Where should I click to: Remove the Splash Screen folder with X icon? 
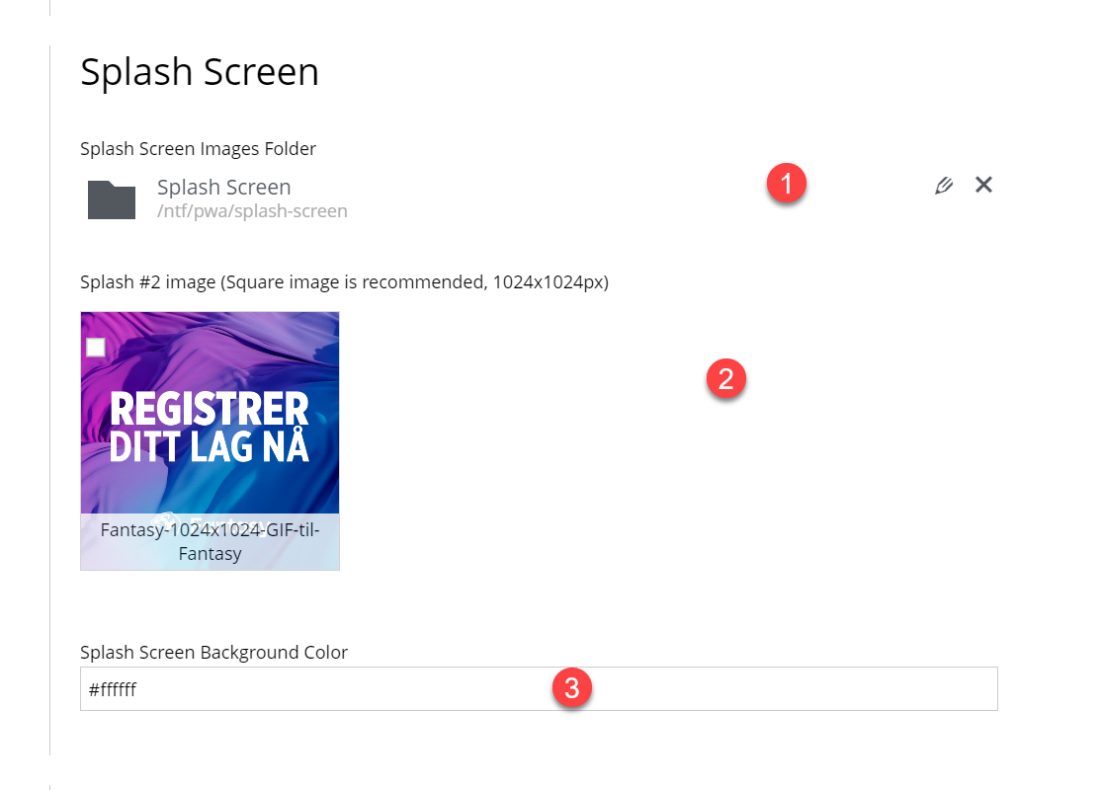coord(984,185)
